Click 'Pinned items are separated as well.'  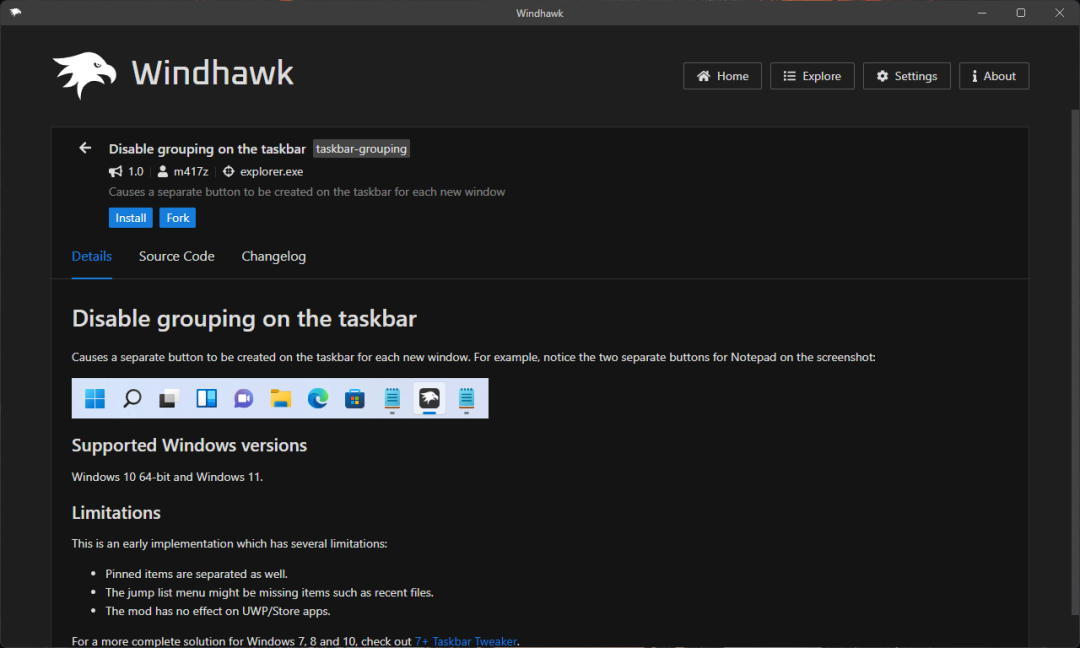click(x=196, y=574)
